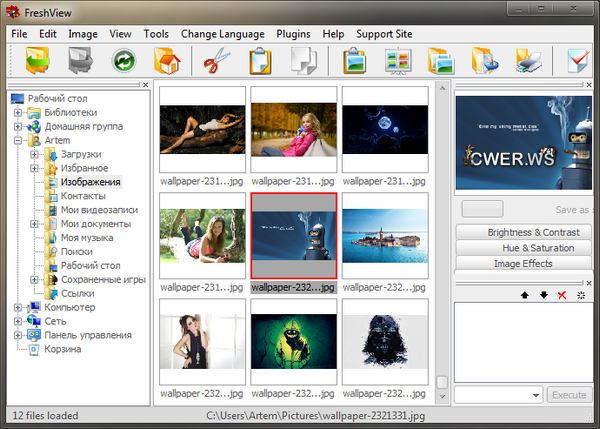This screenshot has height=429, width=600.
Task: Click the scissors Cut icon
Action: tap(216, 62)
